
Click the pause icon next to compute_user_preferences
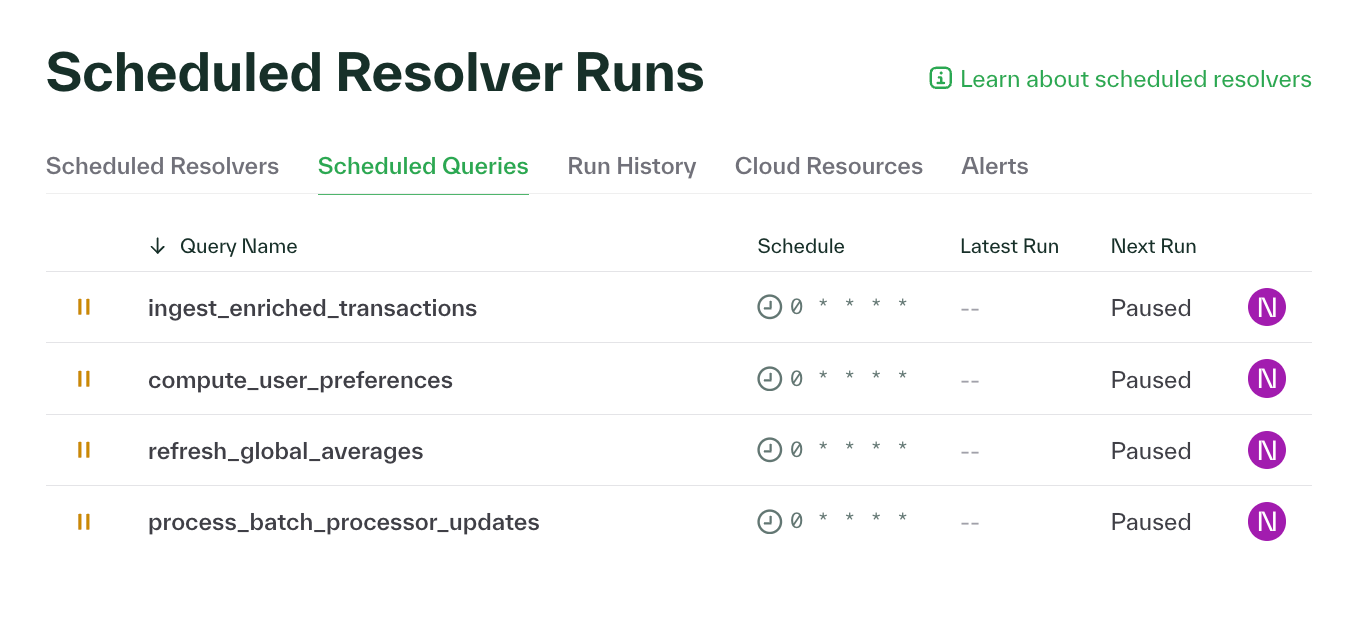83,379
